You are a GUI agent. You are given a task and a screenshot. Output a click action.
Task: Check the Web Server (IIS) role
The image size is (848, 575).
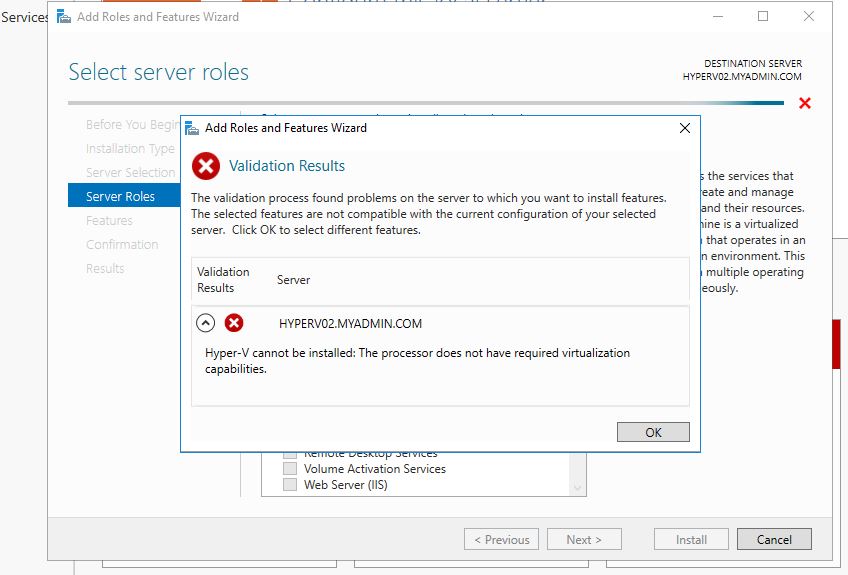[x=290, y=485]
